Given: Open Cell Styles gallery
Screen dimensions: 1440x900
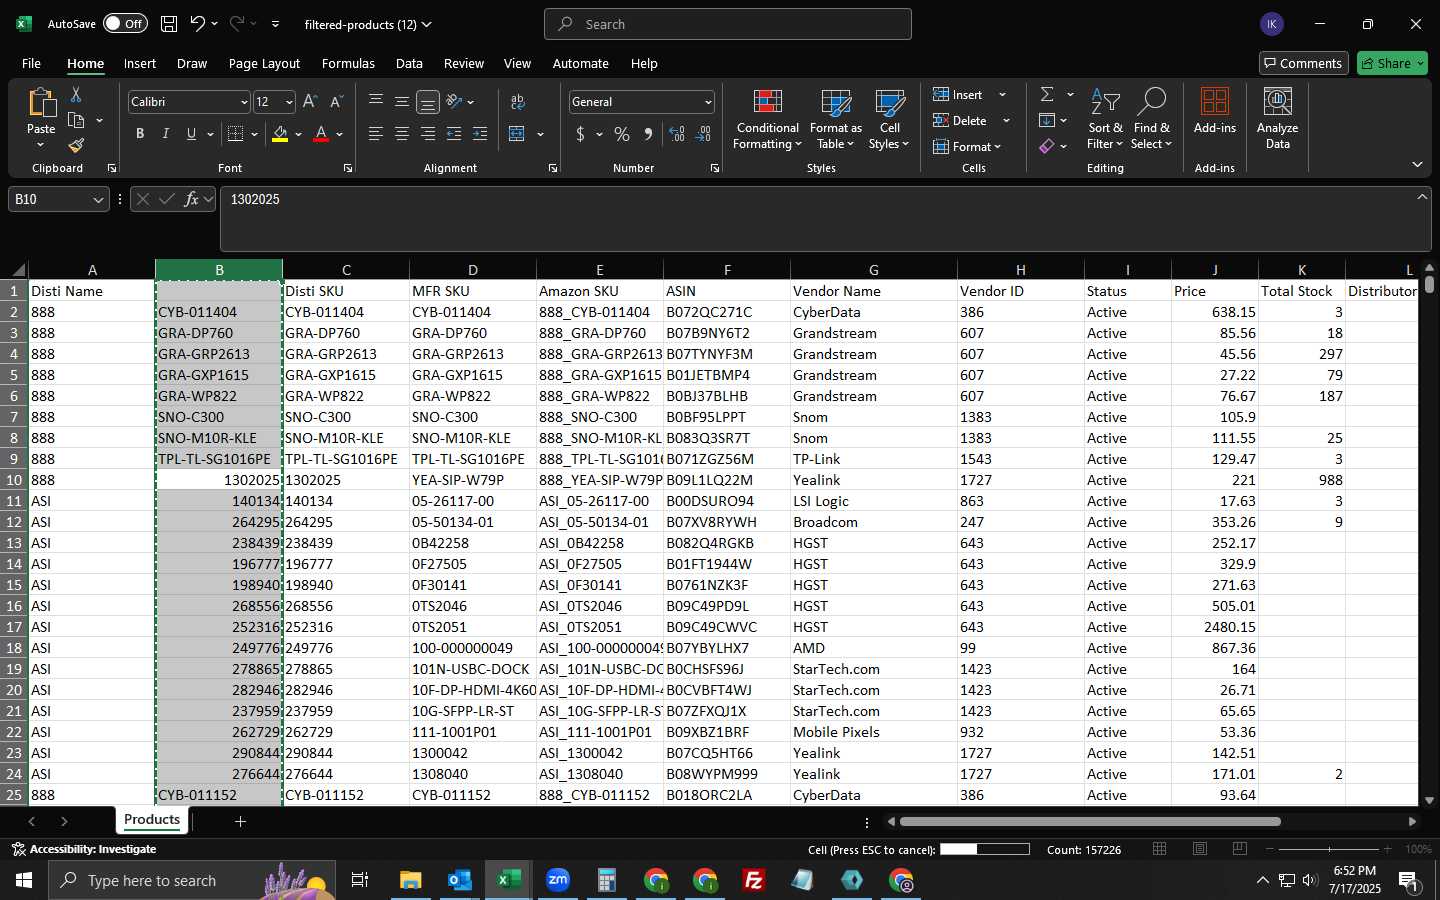Looking at the screenshot, I should coord(889,120).
